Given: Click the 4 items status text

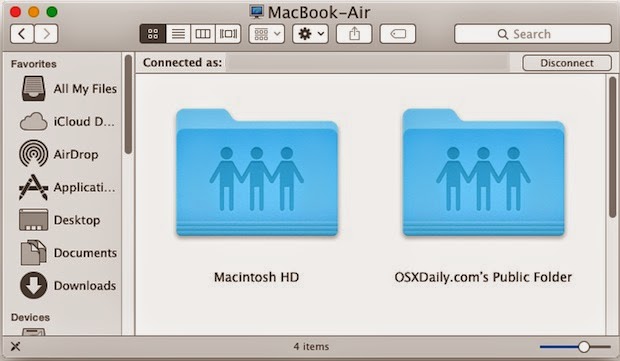Looking at the screenshot, I should [x=311, y=347].
